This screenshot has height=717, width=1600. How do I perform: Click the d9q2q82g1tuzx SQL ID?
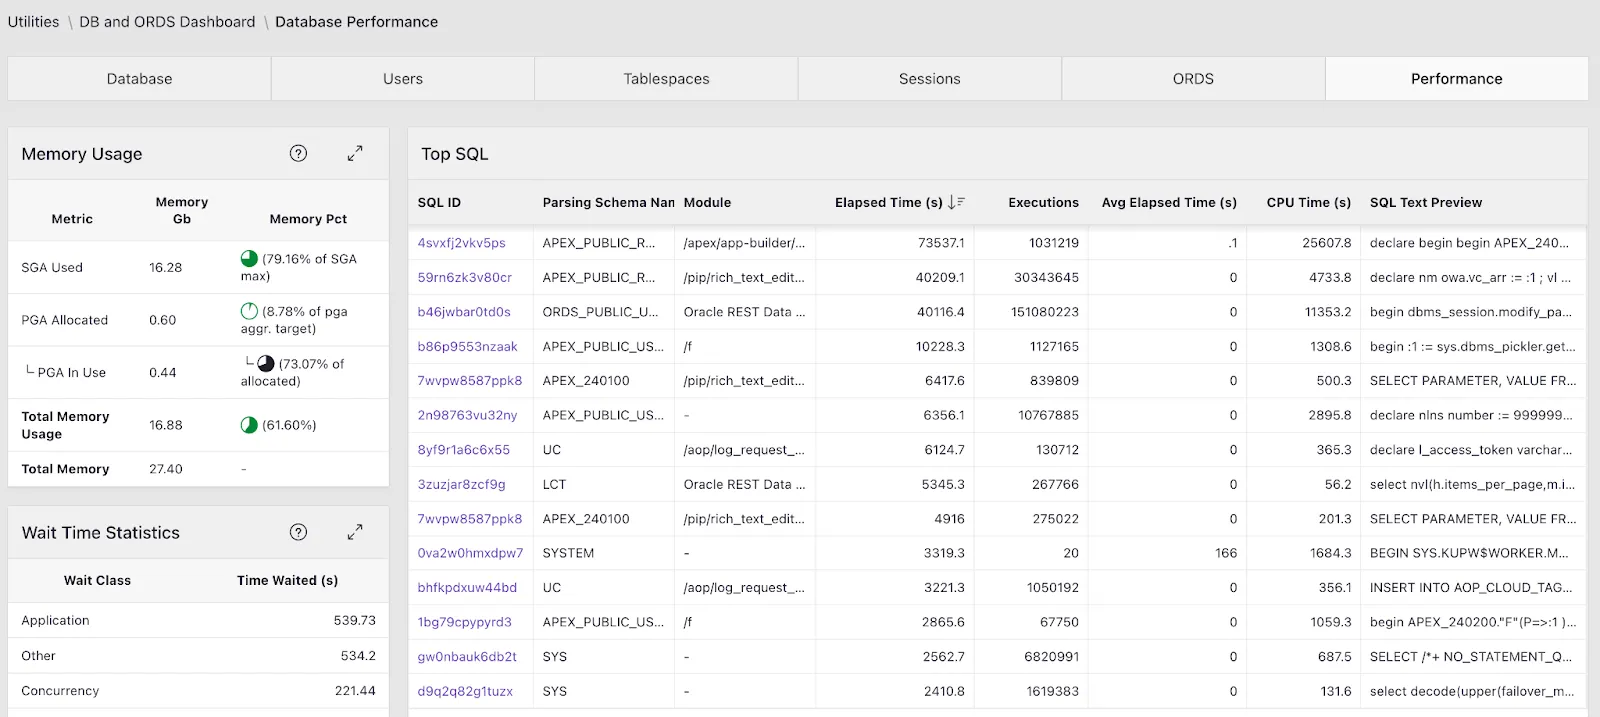point(465,691)
